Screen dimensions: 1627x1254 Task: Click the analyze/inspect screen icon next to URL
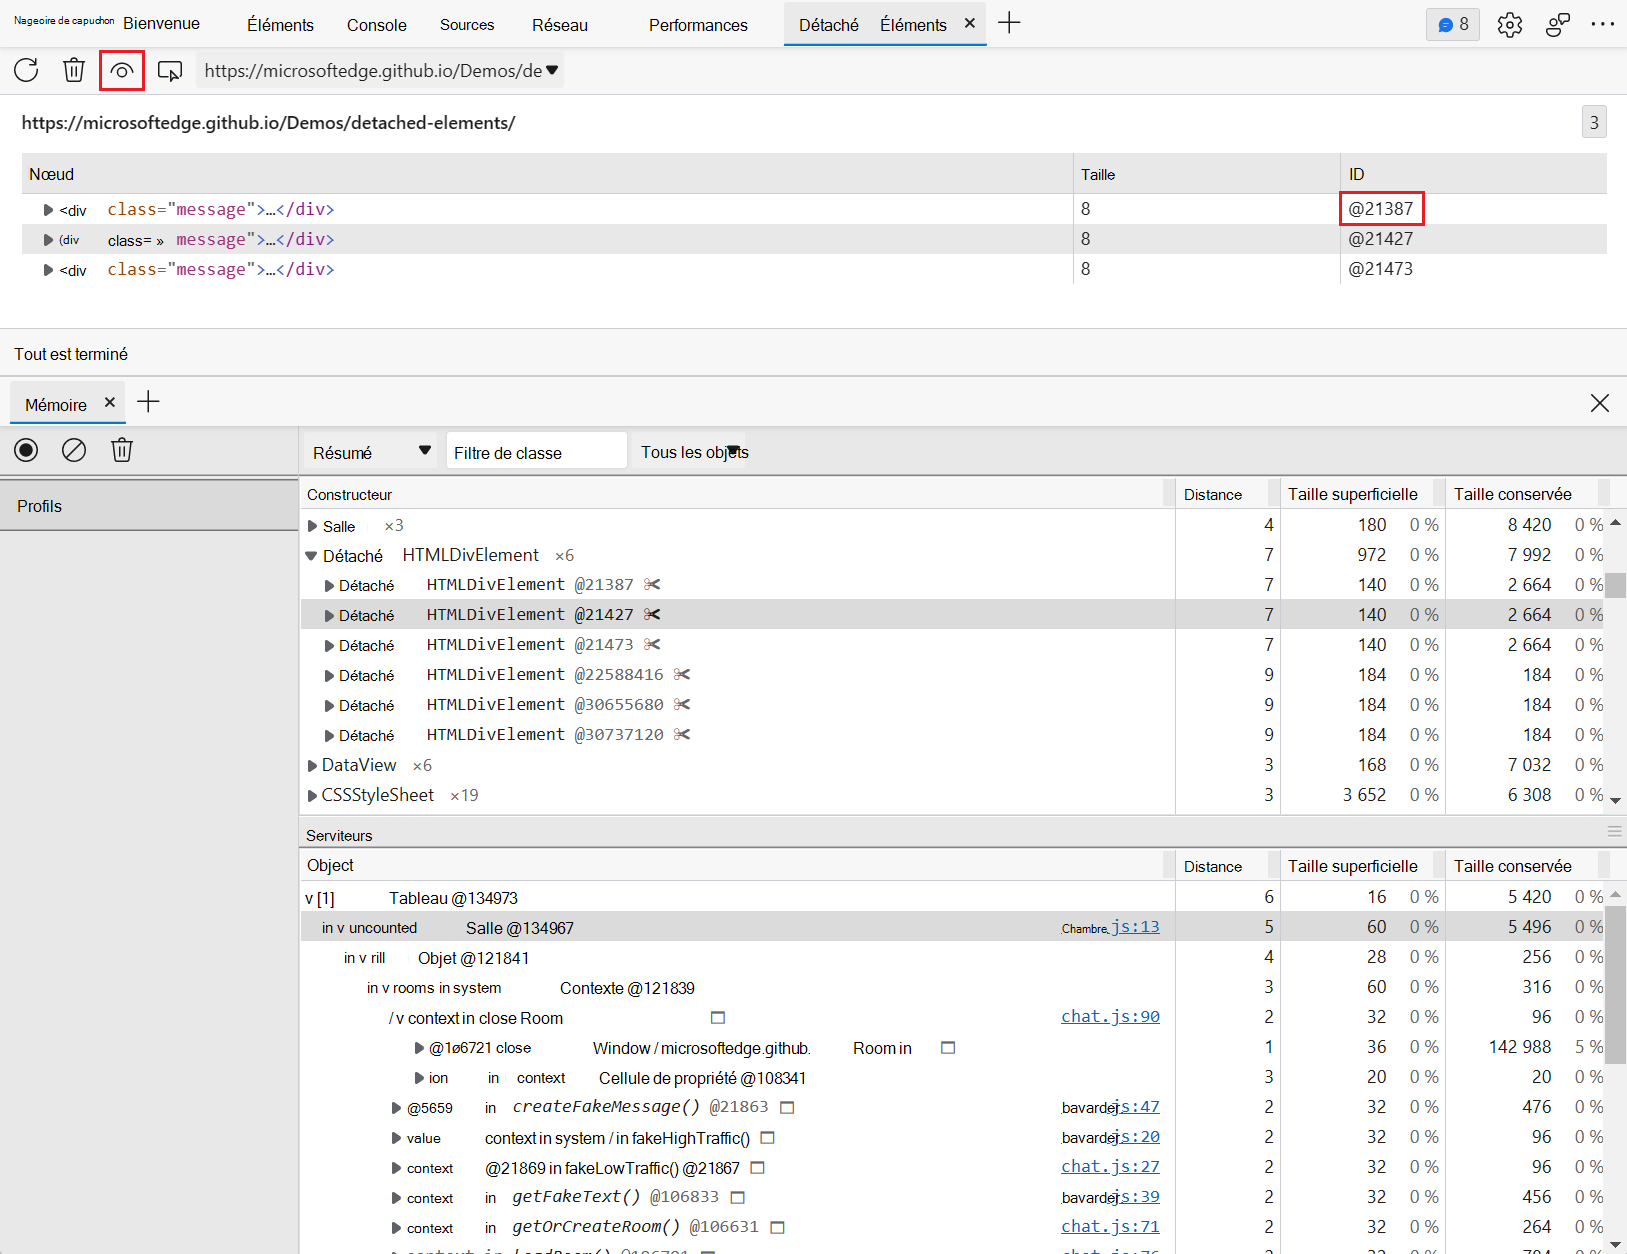click(170, 71)
